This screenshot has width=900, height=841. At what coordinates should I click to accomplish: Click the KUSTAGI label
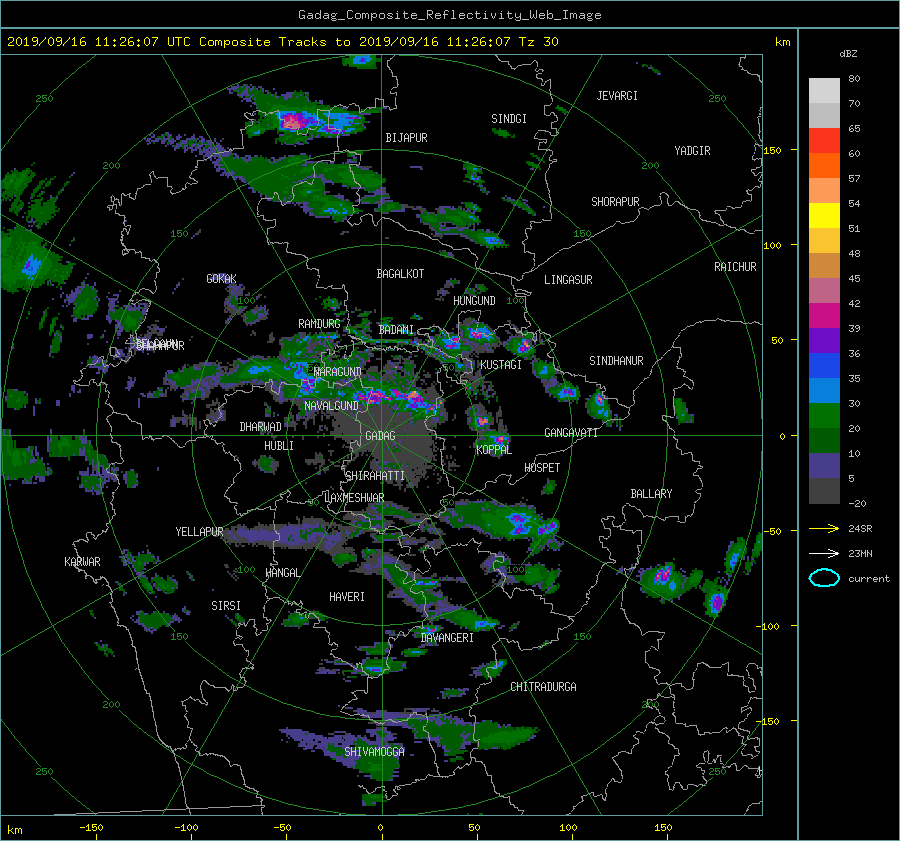(x=501, y=365)
